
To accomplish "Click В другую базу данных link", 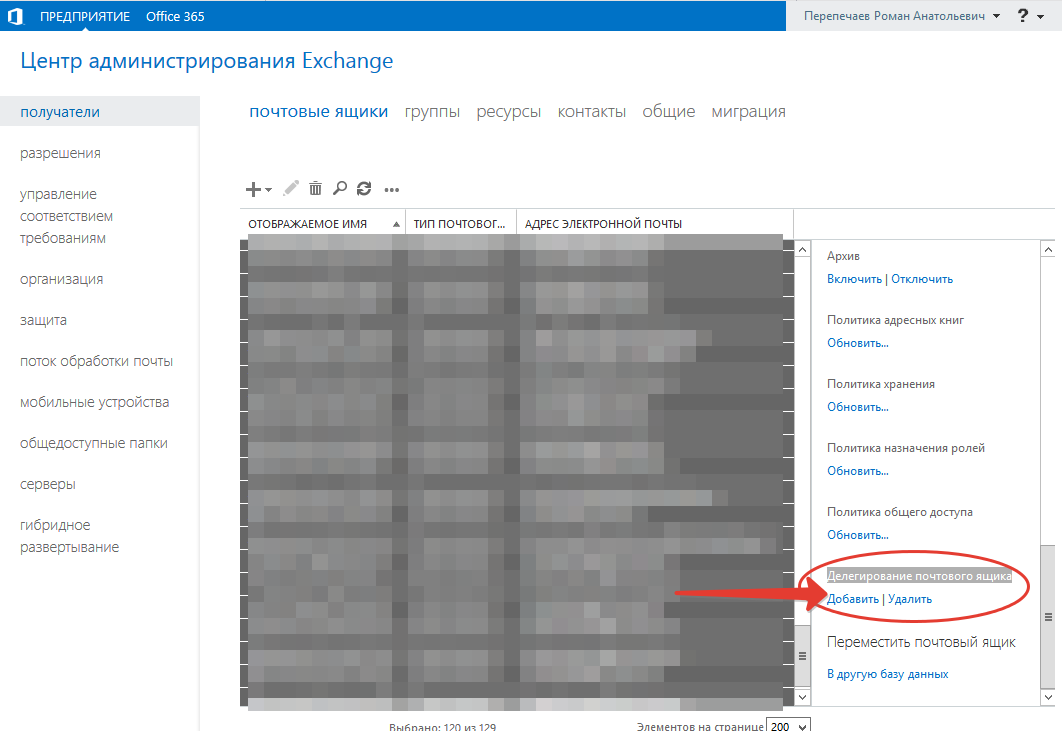I will tap(887, 674).
